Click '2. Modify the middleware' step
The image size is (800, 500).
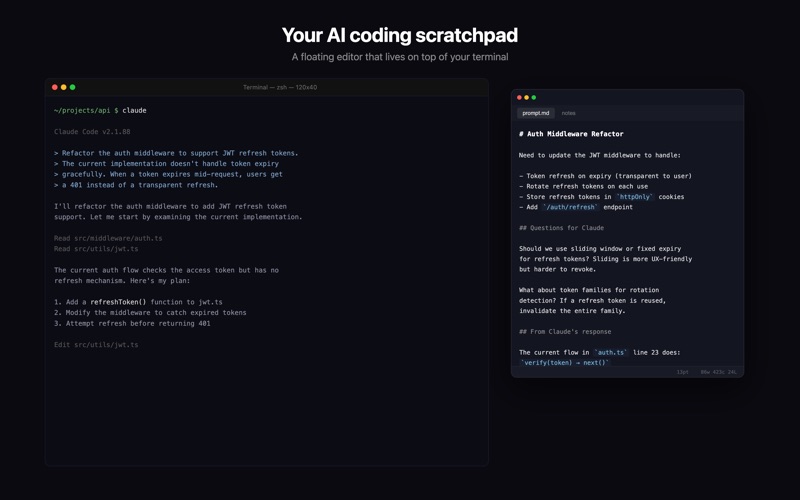click(150, 313)
